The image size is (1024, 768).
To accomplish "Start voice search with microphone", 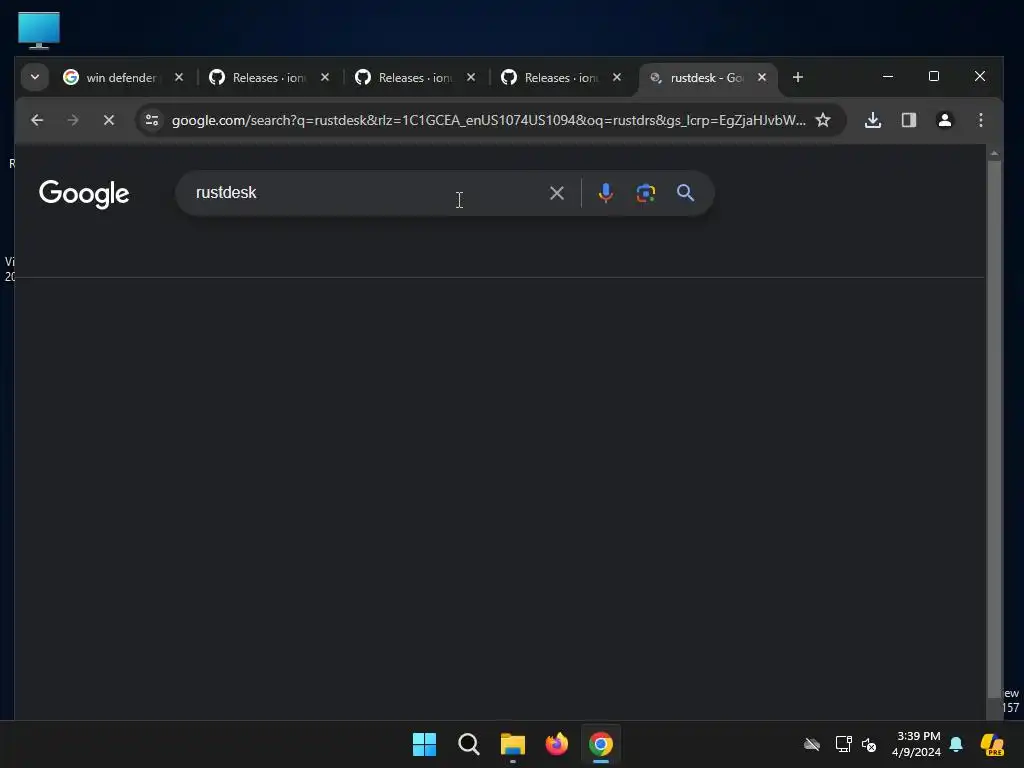I will (606, 193).
